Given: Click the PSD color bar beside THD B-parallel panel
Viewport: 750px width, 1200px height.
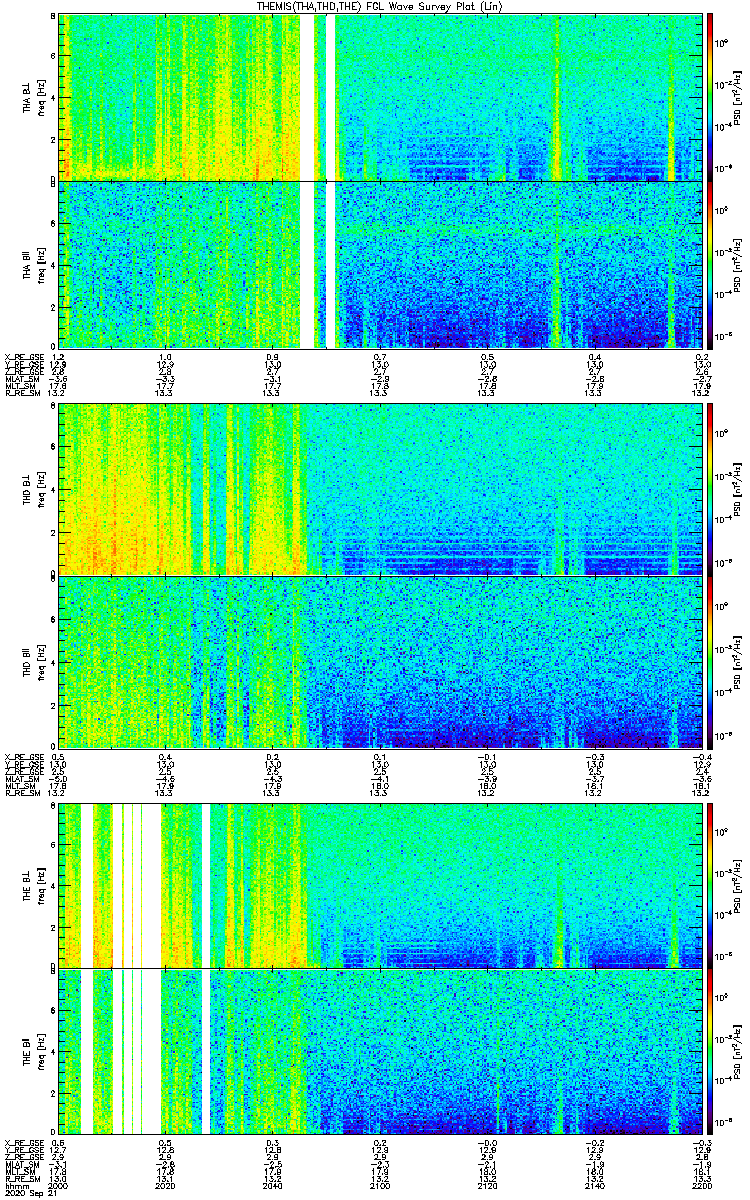Looking at the screenshot, I should (x=710, y=661).
